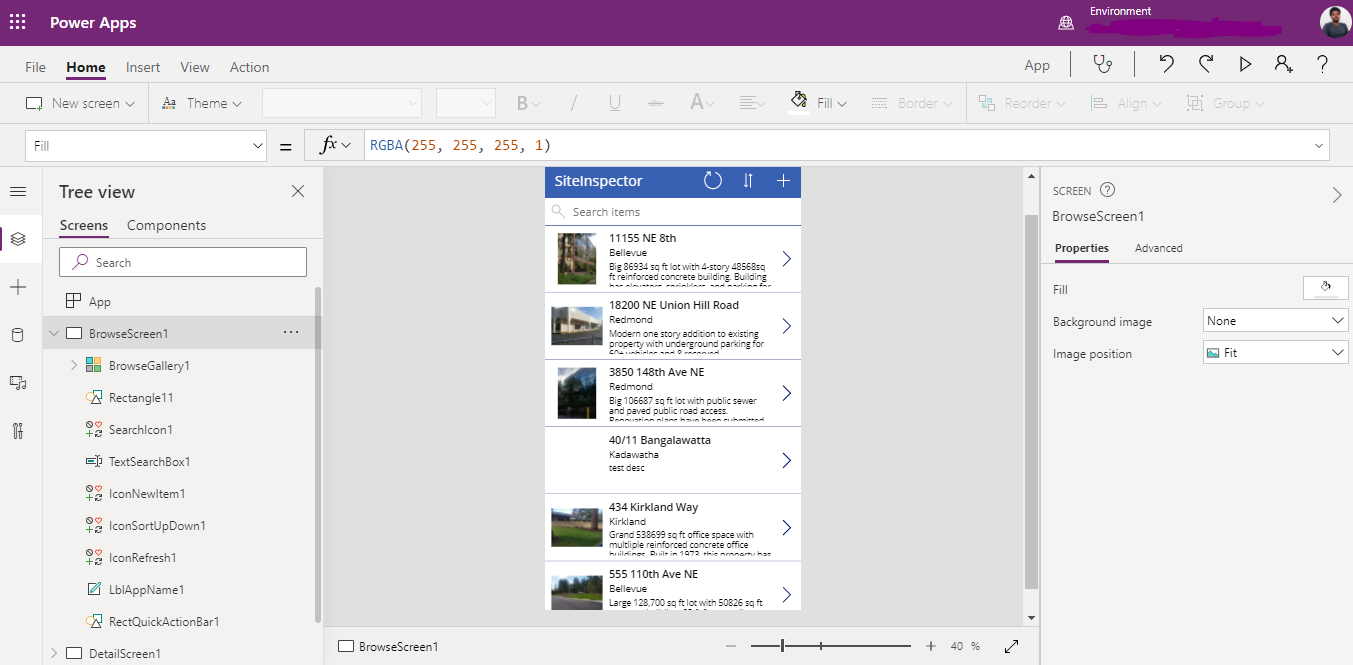Image resolution: width=1353 pixels, height=665 pixels.
Task: Open the app launcher waffle icon
Action: 18,22
